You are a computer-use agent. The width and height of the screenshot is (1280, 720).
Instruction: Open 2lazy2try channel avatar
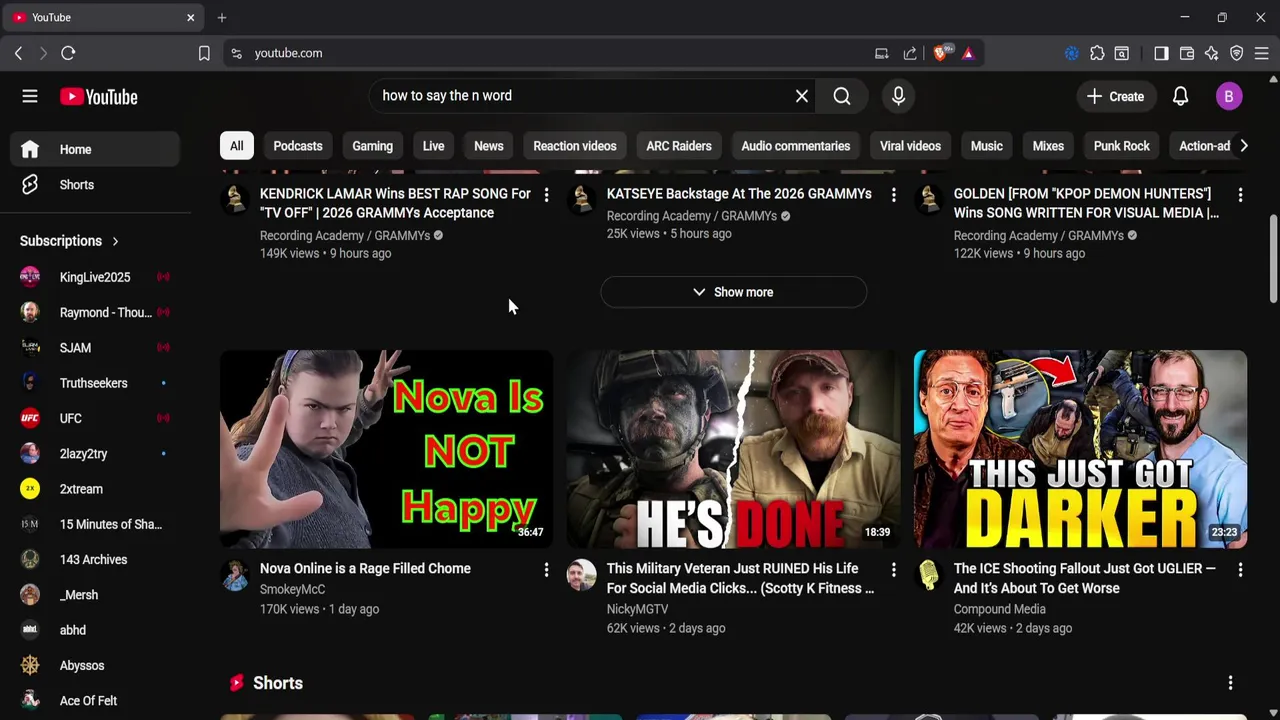(x=30, y=454)
